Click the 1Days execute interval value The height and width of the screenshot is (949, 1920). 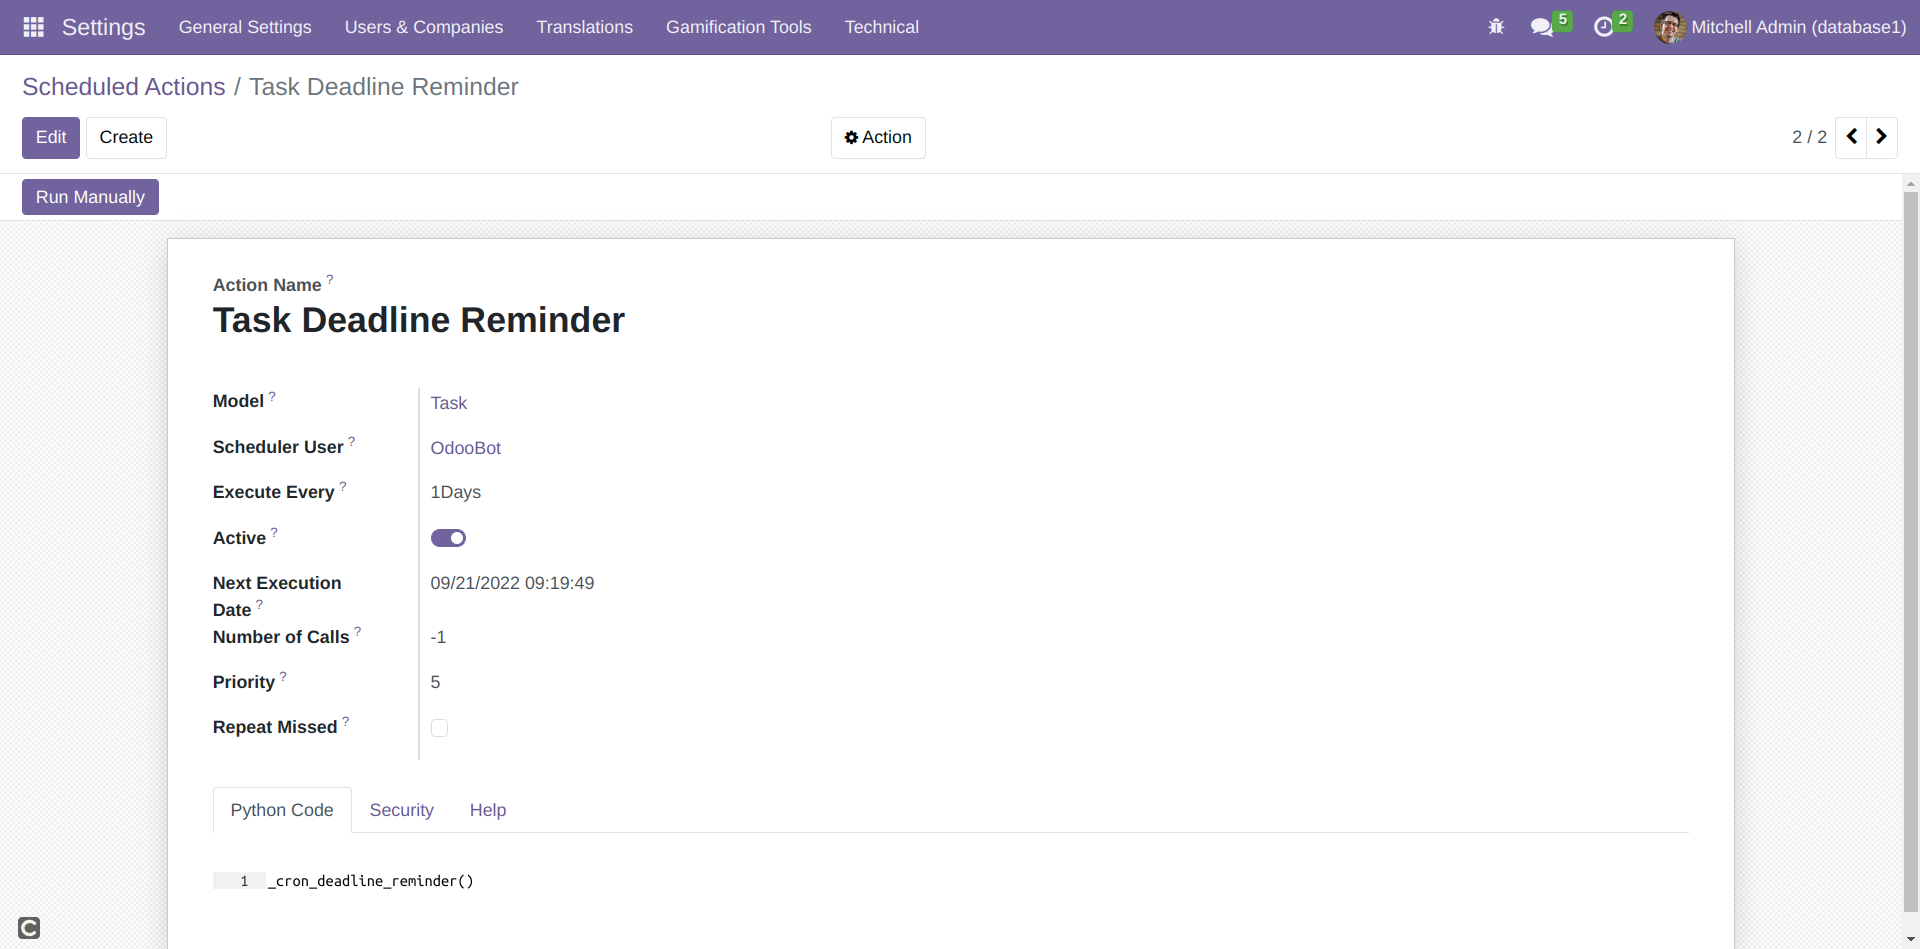pos(456,492)
